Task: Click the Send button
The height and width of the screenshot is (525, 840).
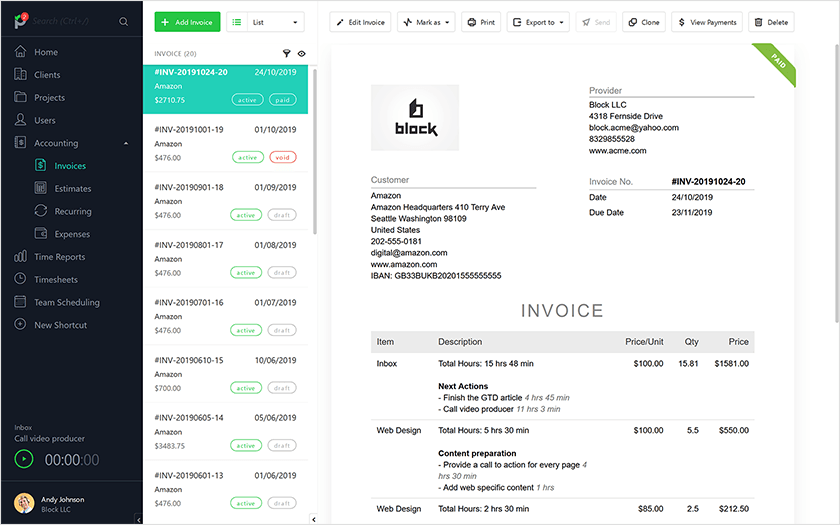Action: click(596, 22)
